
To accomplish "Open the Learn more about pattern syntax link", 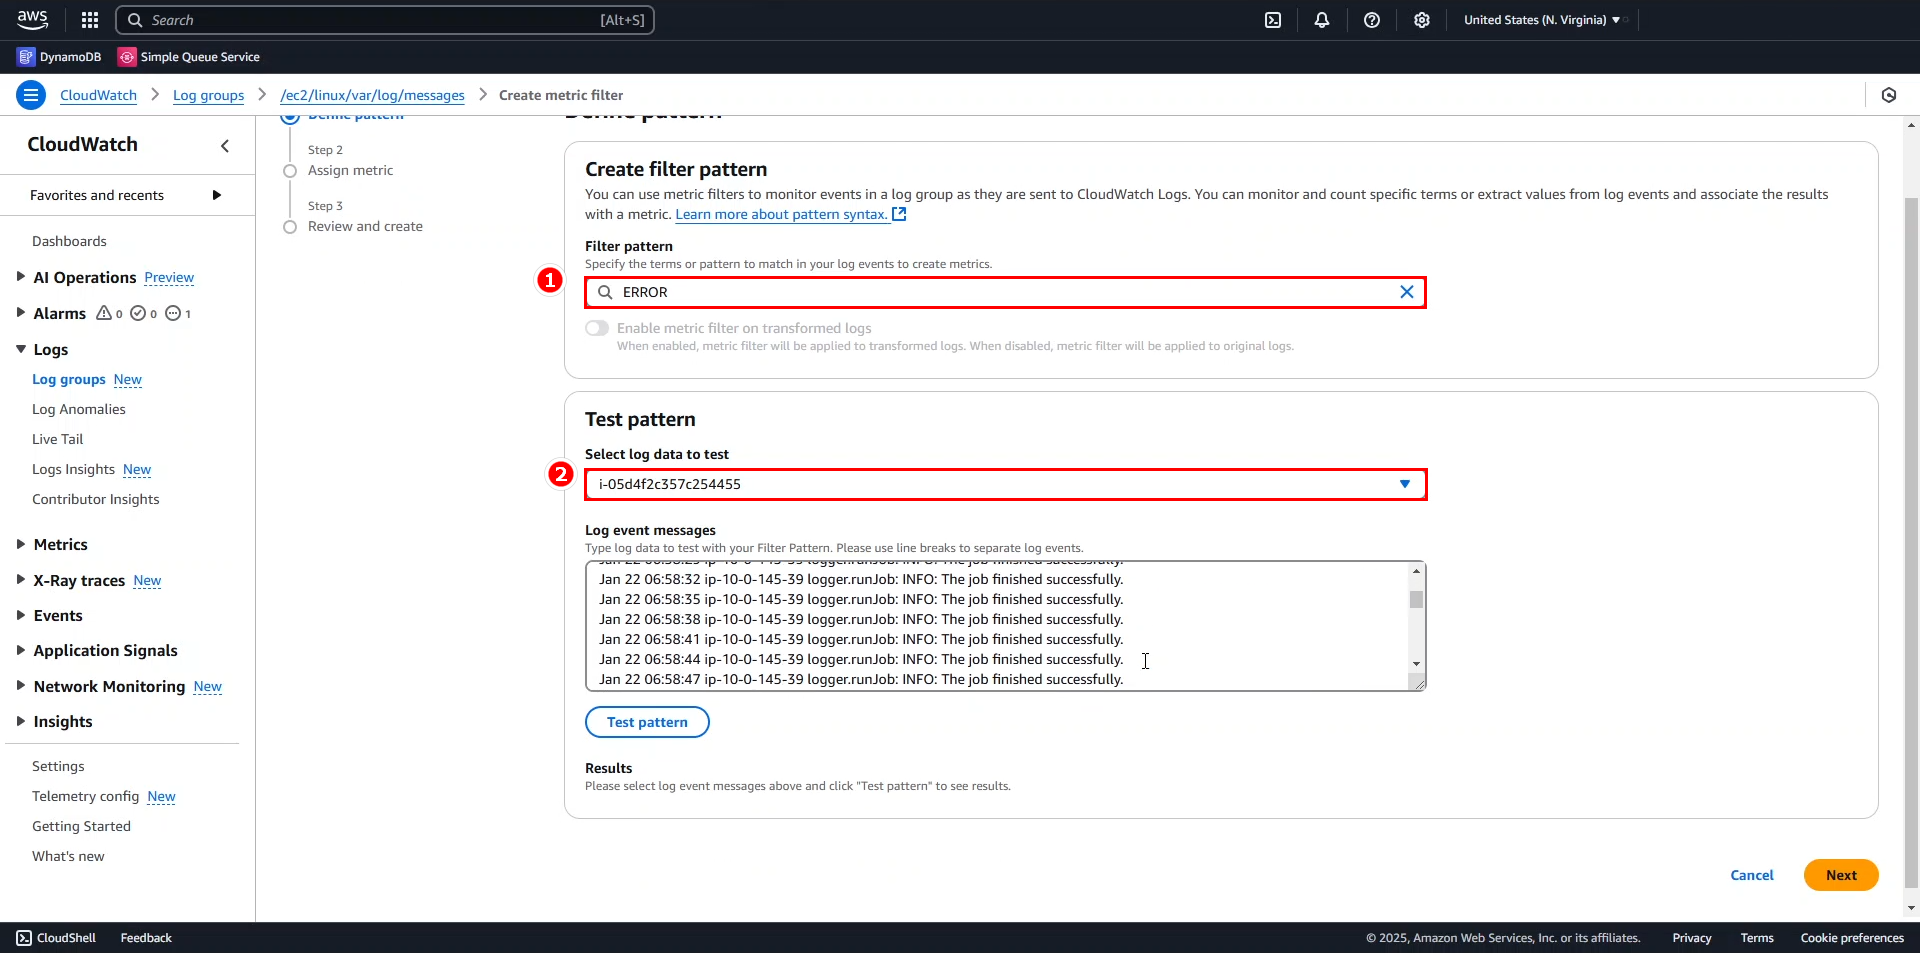I will 781,214.
